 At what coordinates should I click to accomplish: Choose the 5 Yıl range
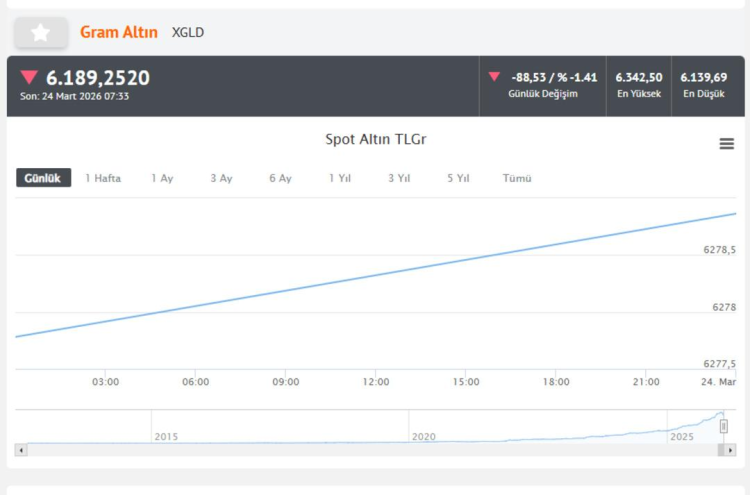(458, 178)
